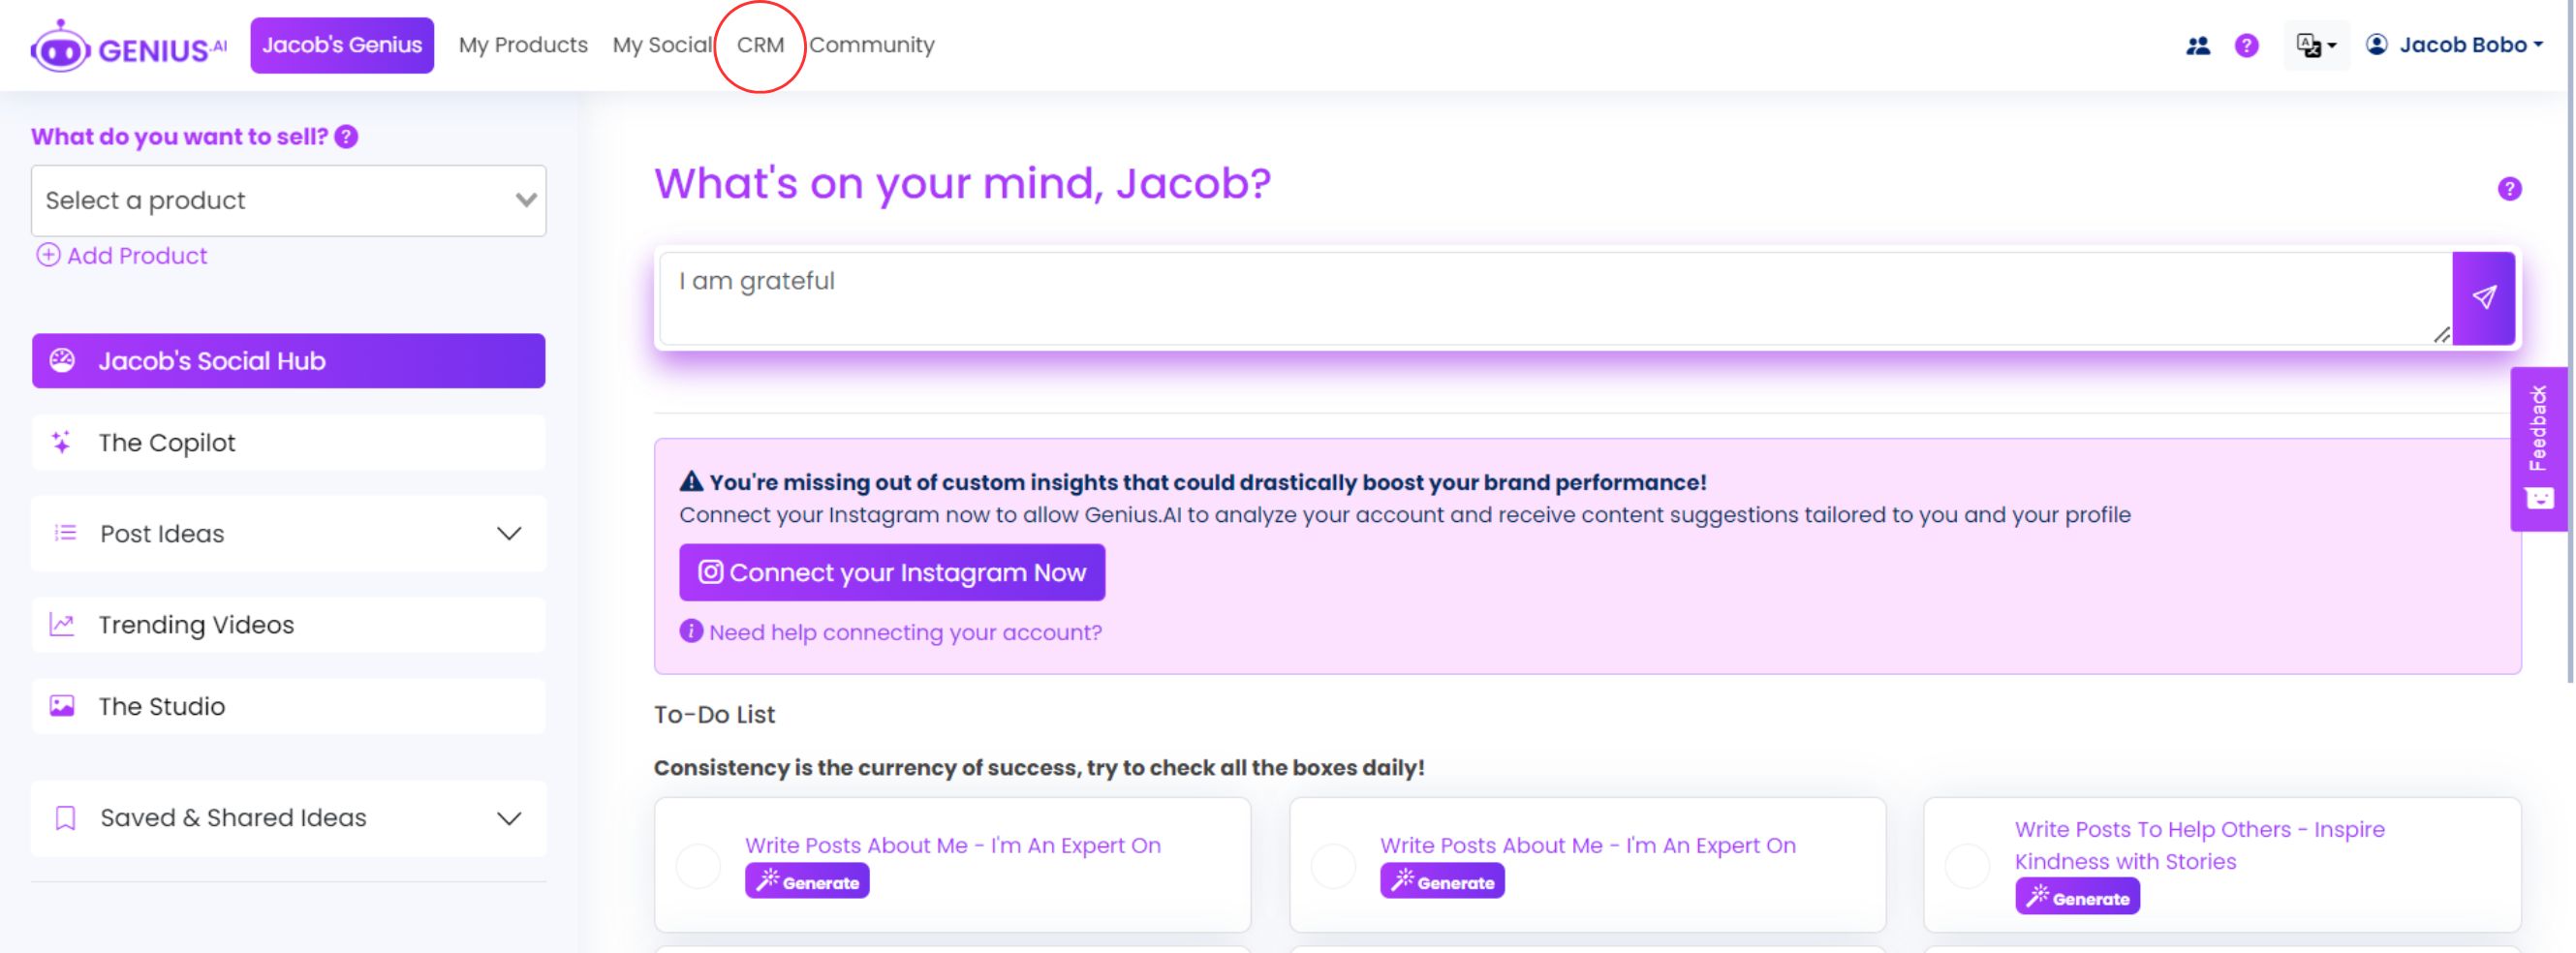Open The Studio sidebar item
Viewport: 2576px width, 953px height.
[289, 707]
